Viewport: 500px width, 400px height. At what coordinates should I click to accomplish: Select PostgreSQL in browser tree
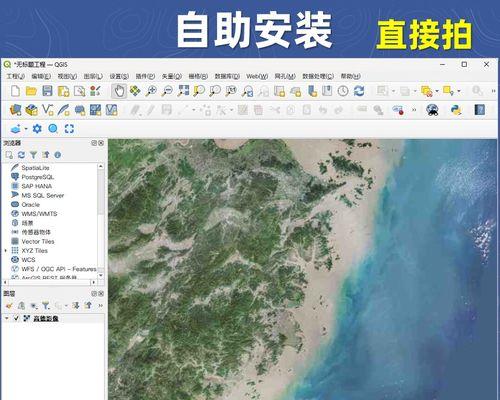click(x=37, y=177)
